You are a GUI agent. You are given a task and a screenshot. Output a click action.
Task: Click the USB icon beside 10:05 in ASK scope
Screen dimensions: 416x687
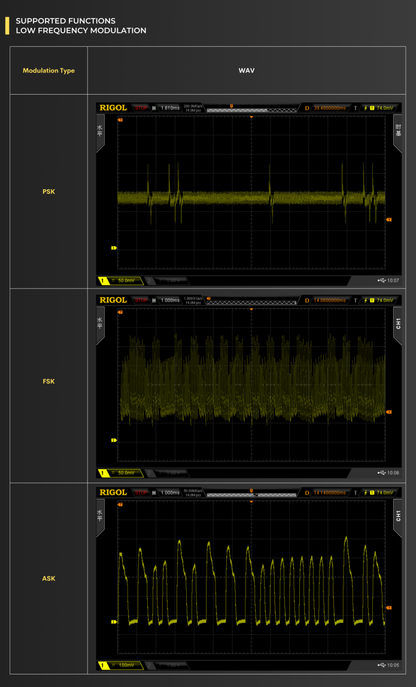coord(381,665)
